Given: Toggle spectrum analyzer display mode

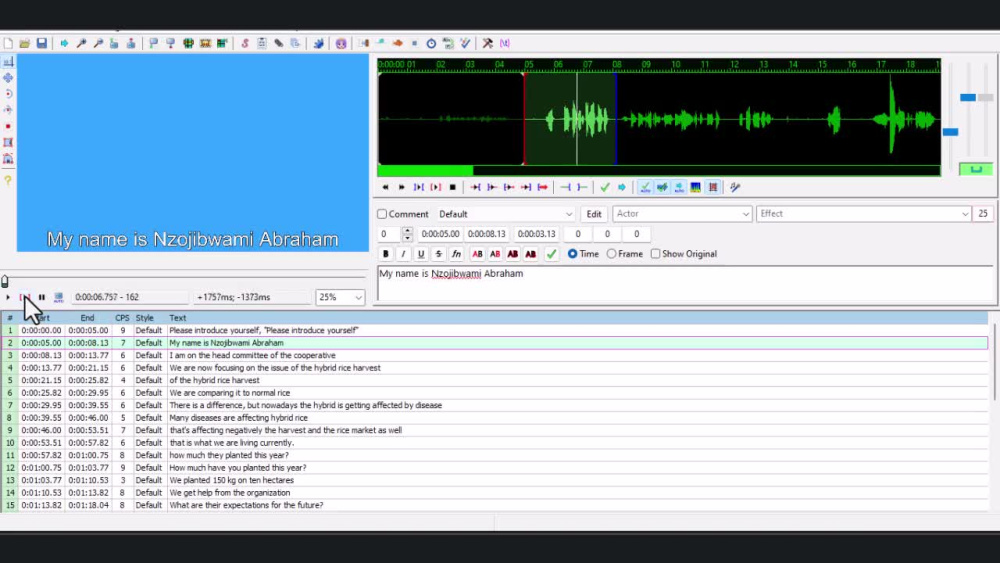Looking at the screenshot, I should (696, 187).
